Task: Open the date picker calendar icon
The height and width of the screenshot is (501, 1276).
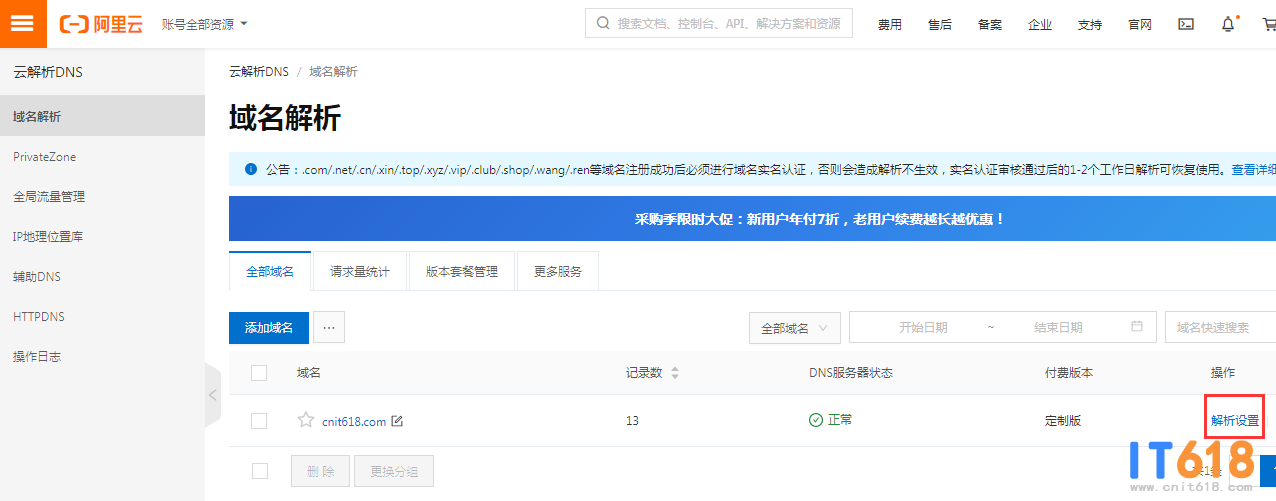Action: coord(1137,326)
